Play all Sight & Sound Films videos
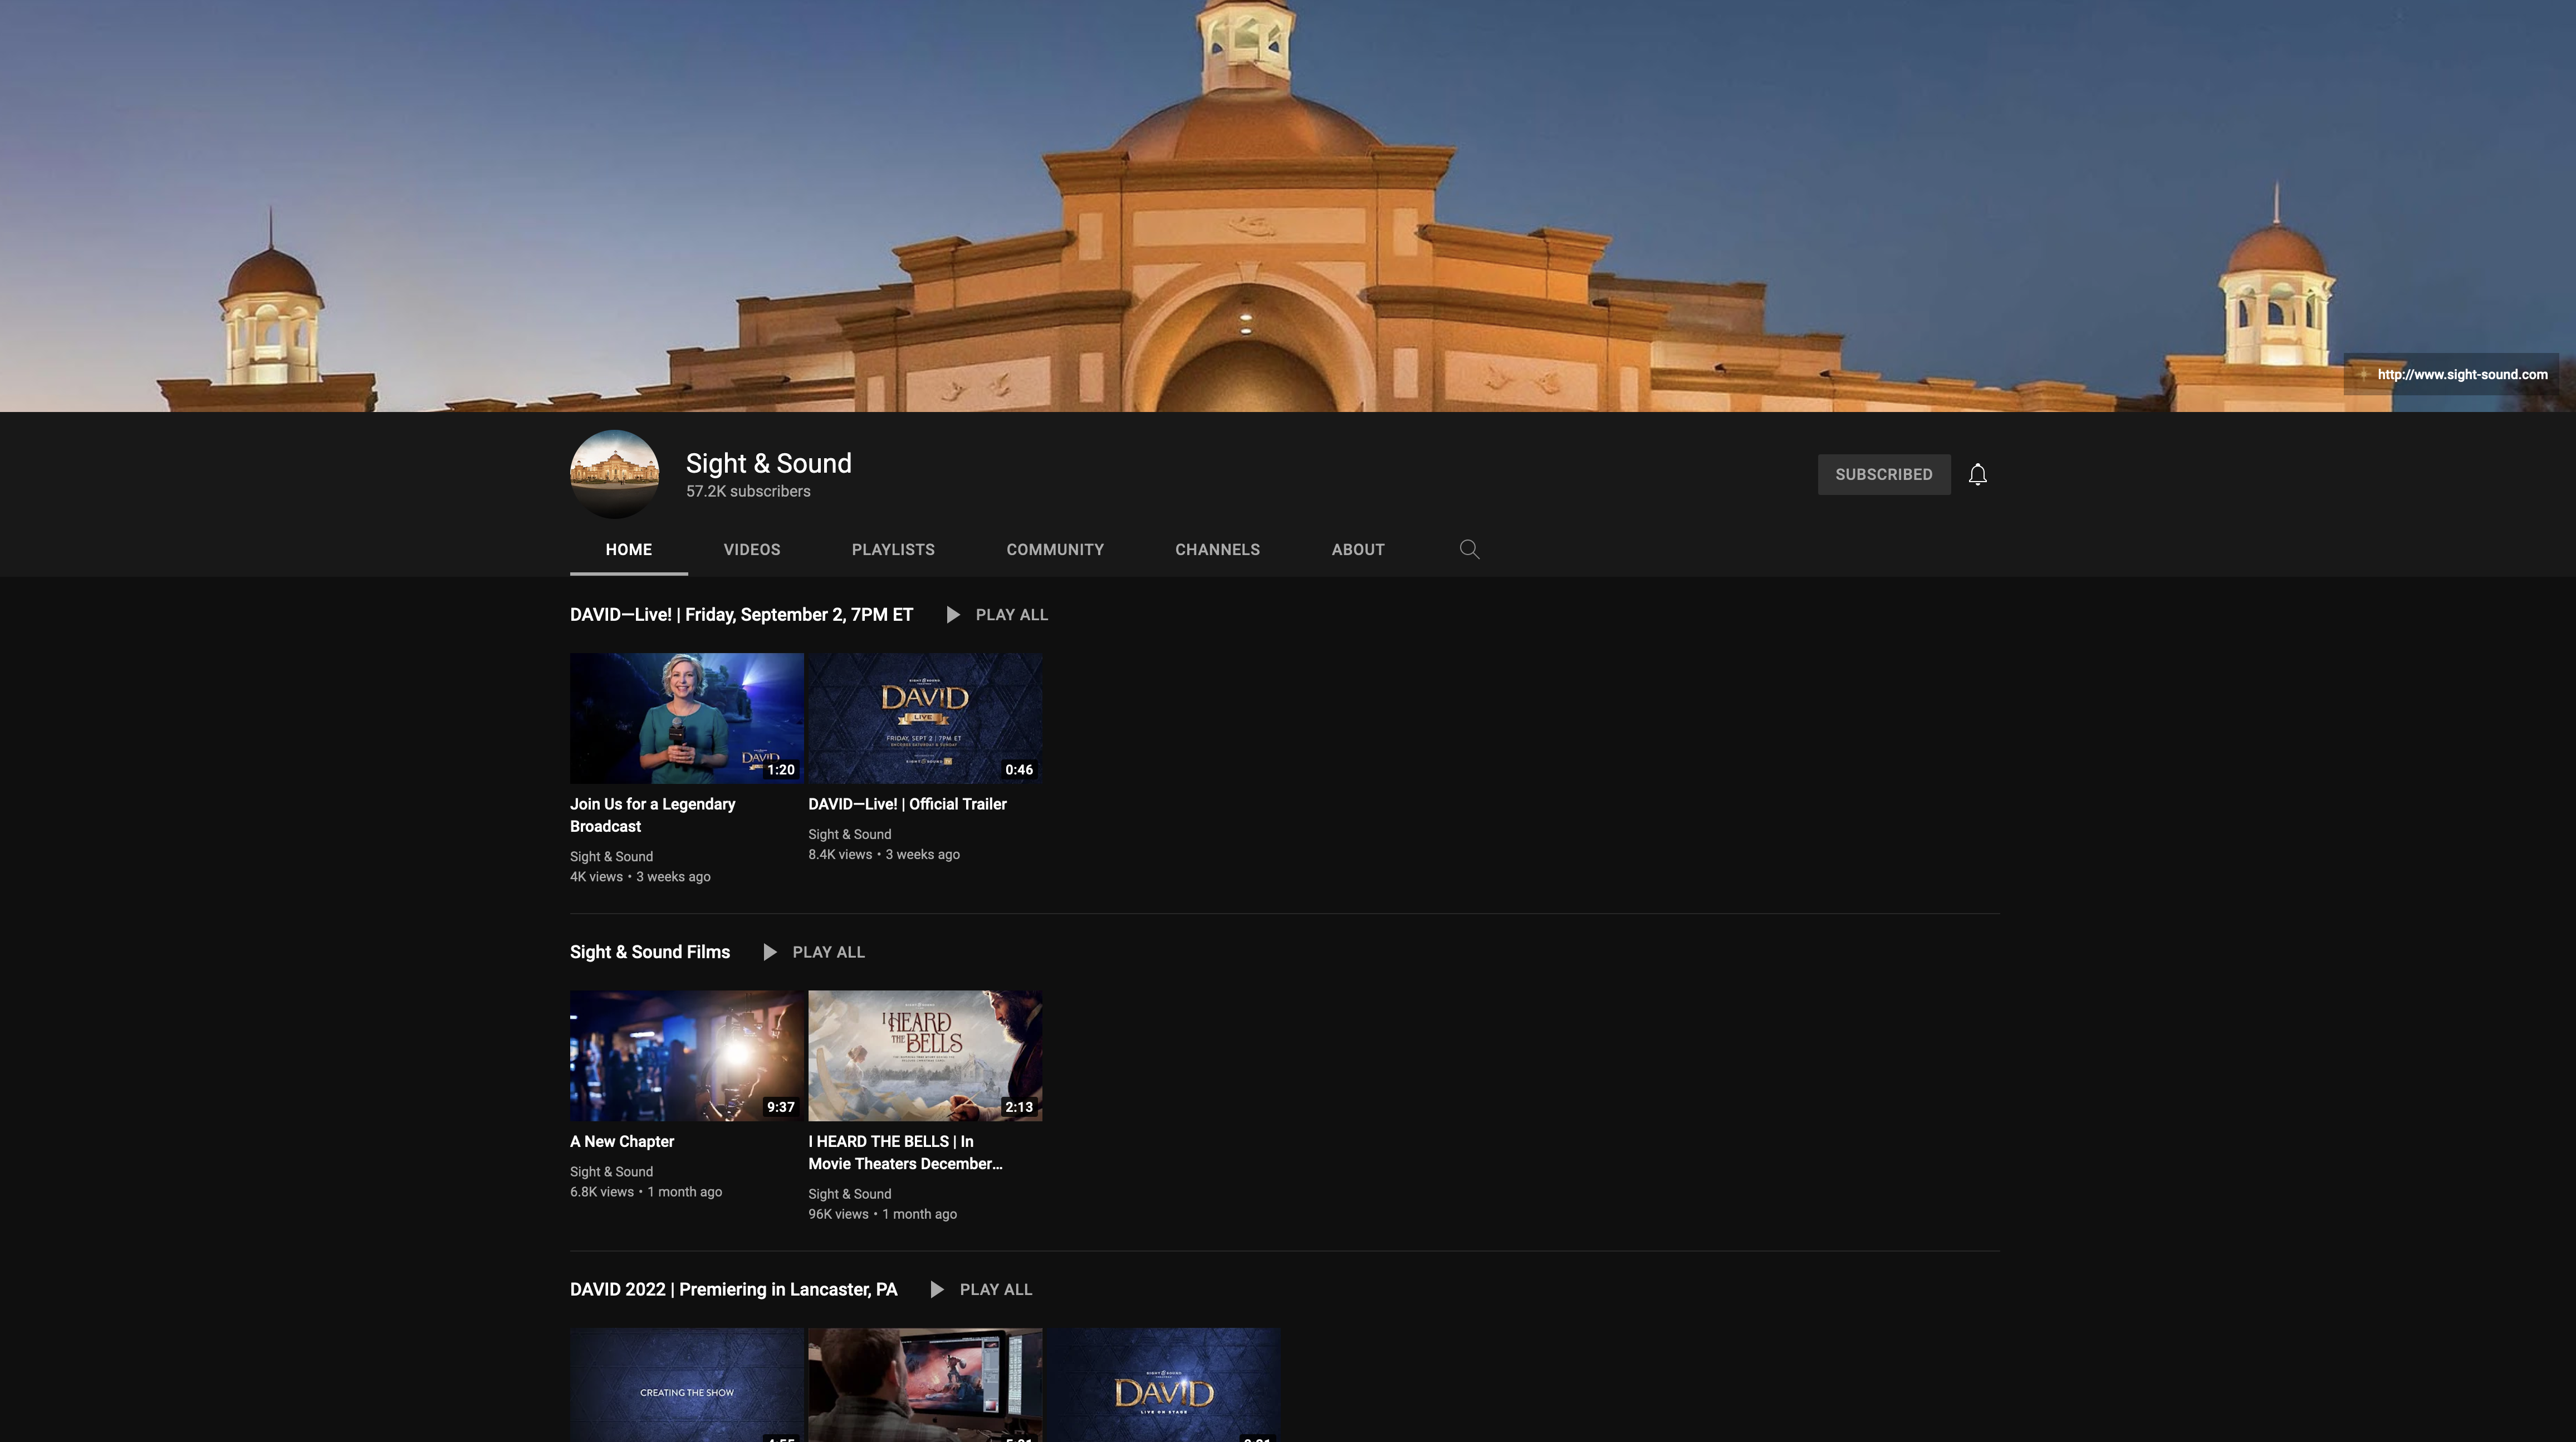Image resolution: width=2576 pixels, height=1442 pixels. [828, 952]
